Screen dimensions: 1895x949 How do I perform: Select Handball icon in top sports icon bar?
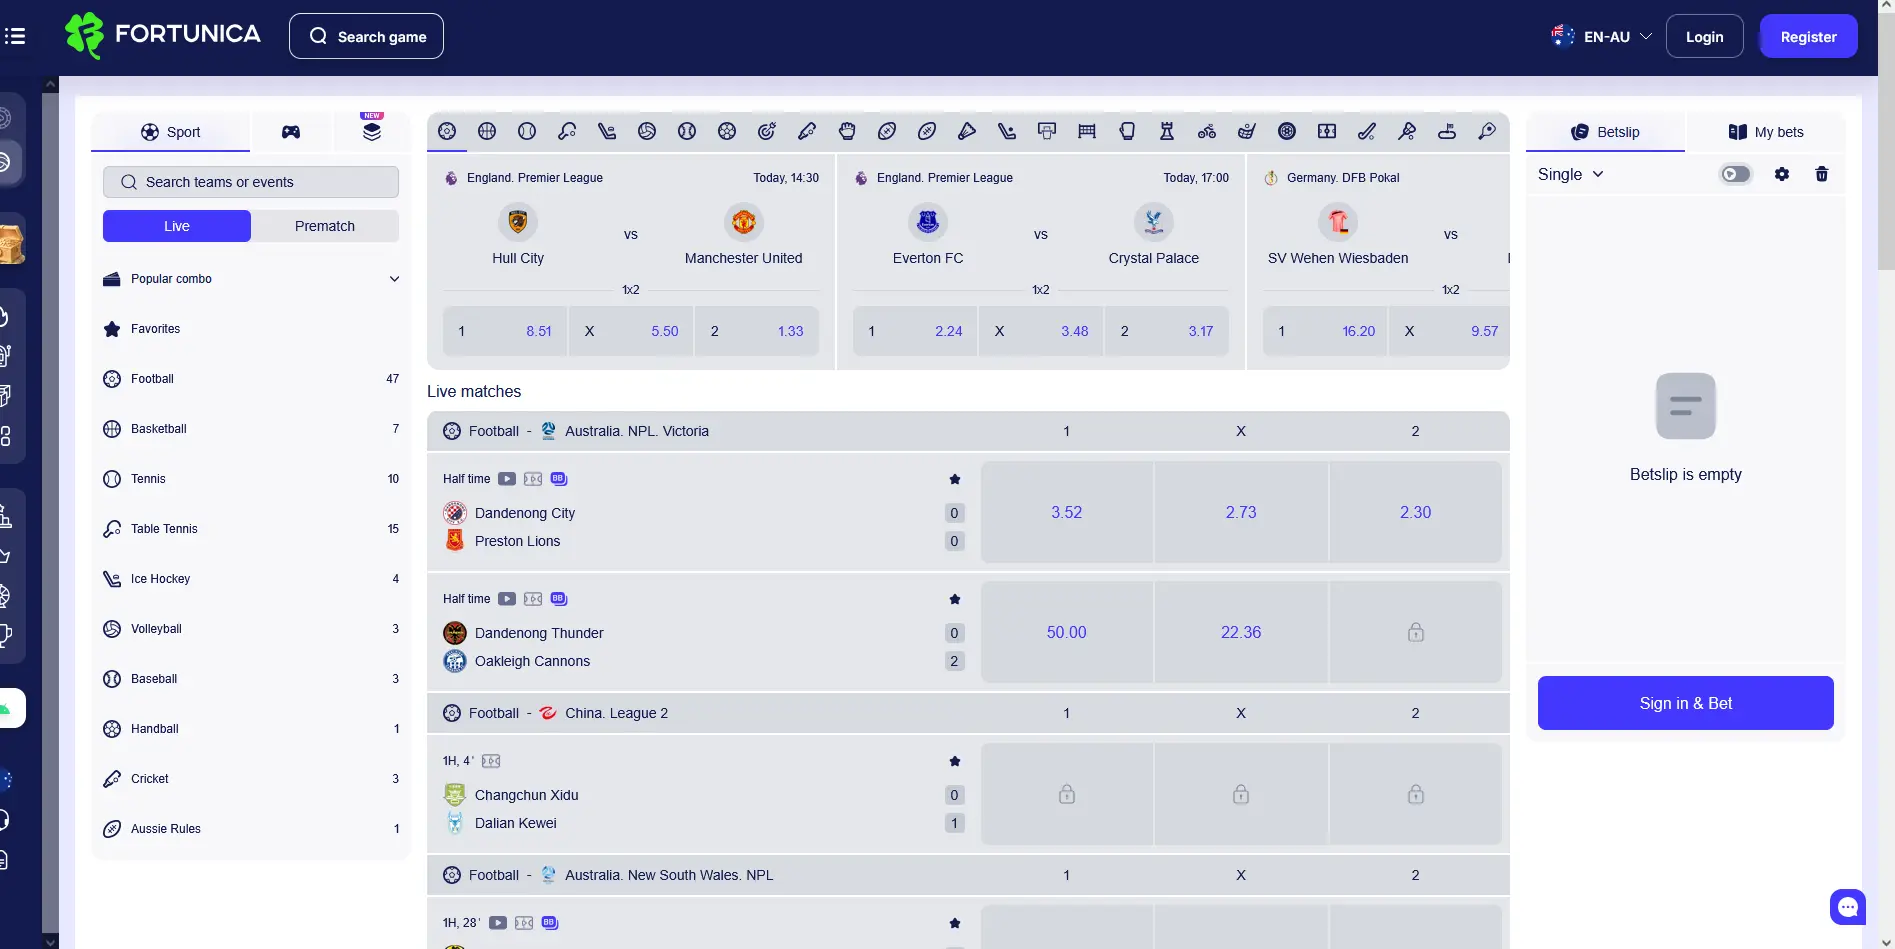(727, 131)
